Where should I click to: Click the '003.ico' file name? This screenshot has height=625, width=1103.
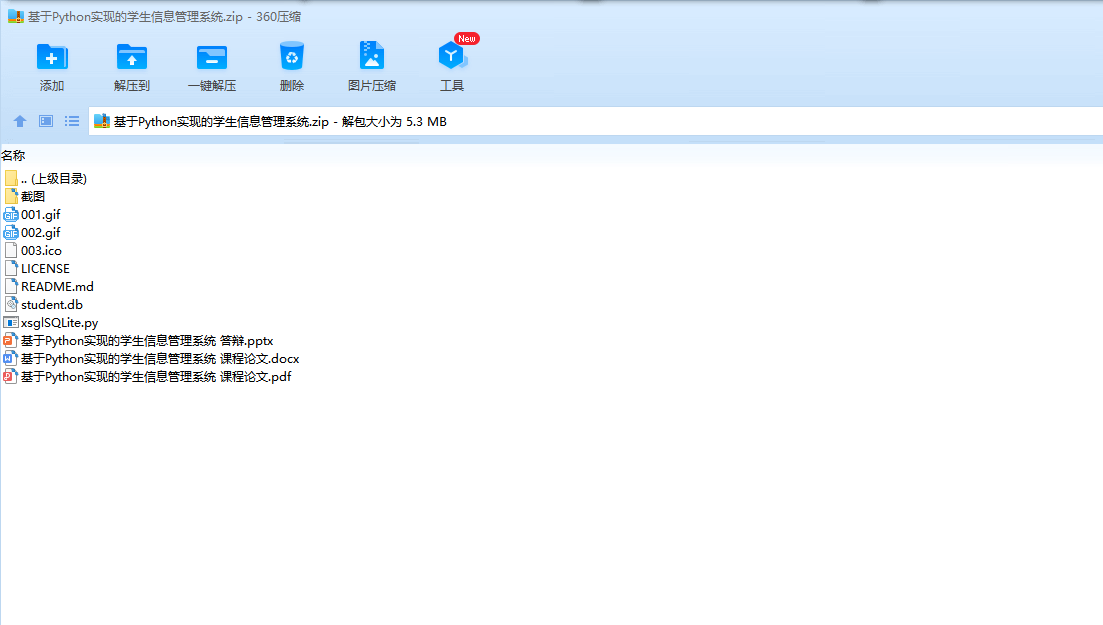pos(42,251)
